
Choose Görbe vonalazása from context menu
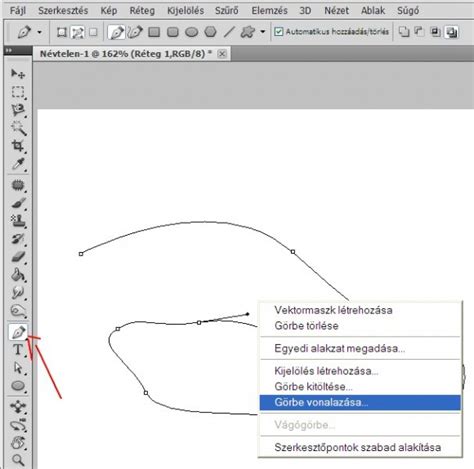coord(360,402)
